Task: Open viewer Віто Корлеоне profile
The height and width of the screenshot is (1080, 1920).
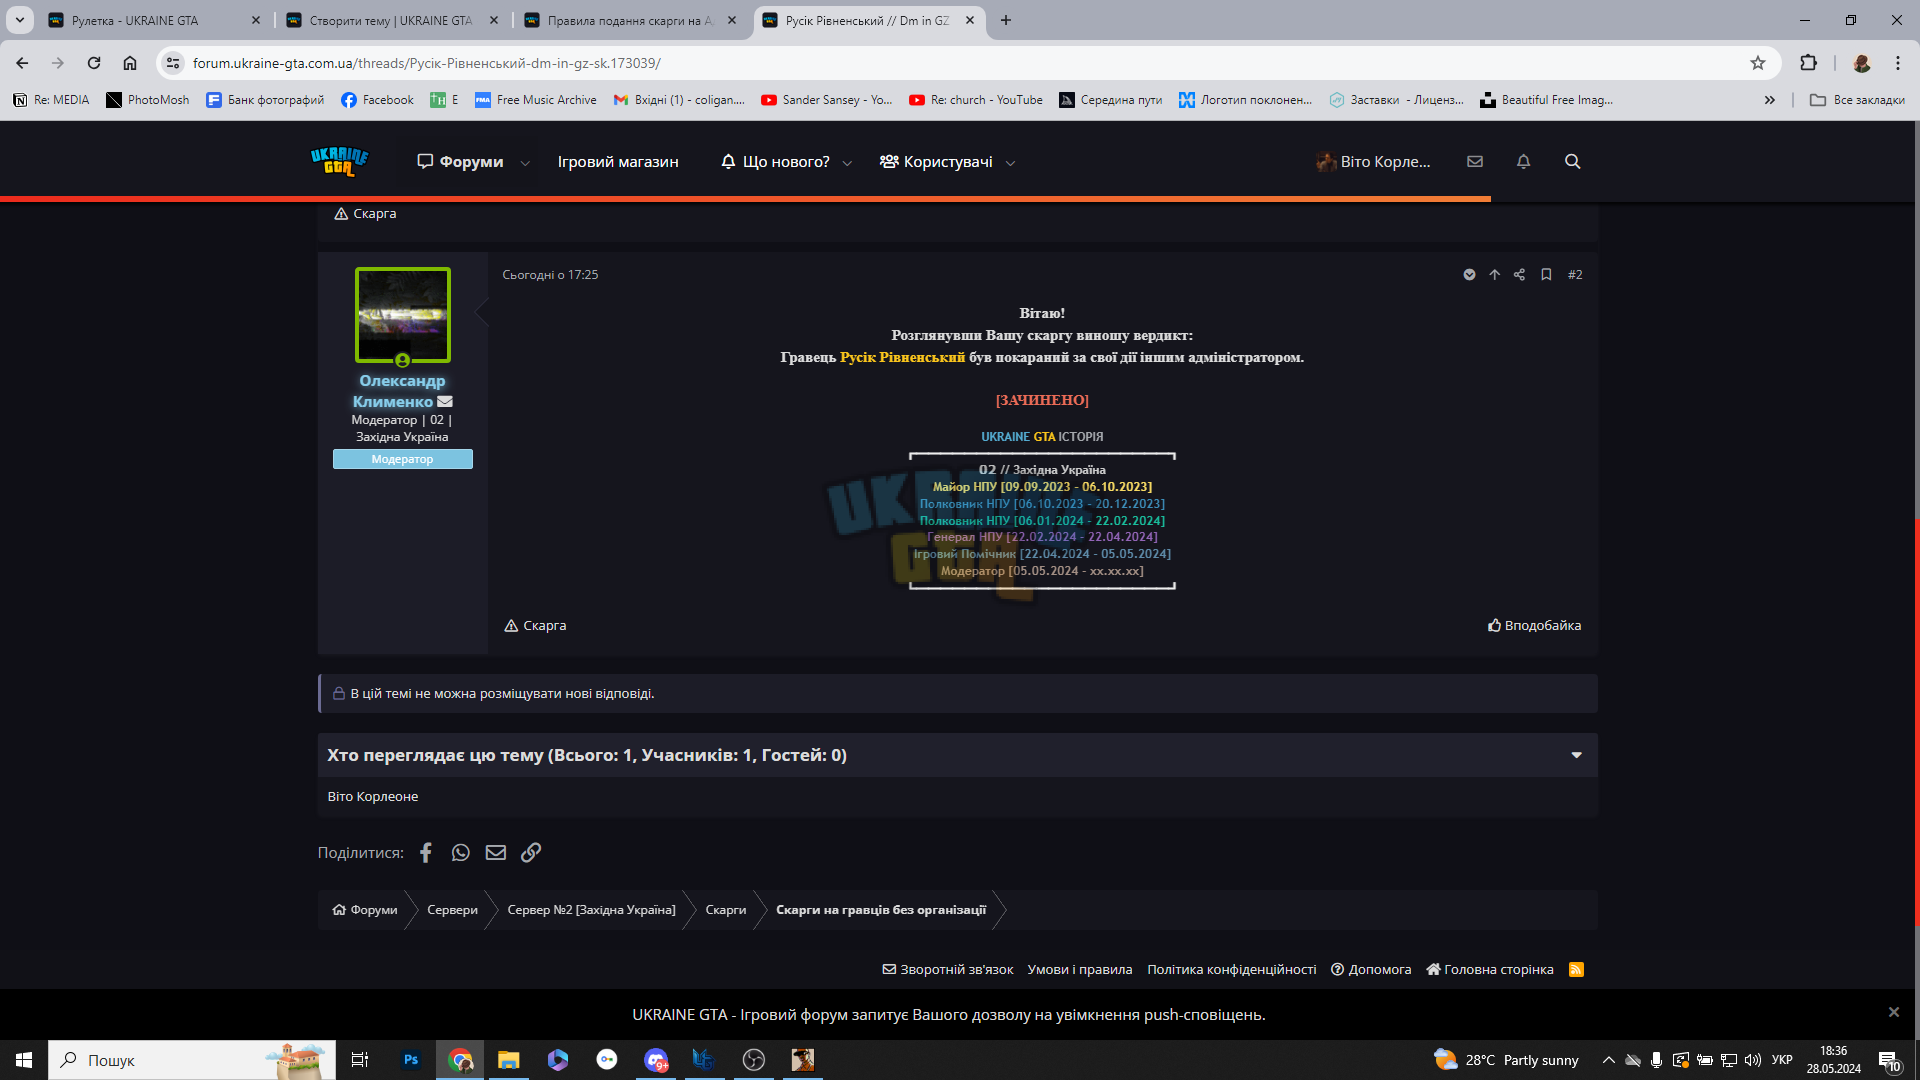Action: (373, 797)
